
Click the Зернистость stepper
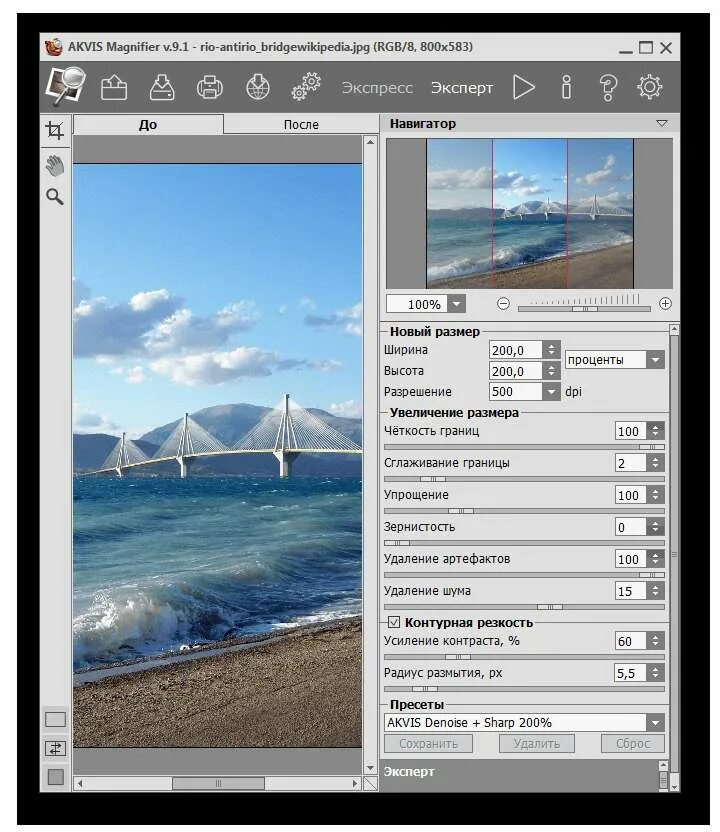655,527
